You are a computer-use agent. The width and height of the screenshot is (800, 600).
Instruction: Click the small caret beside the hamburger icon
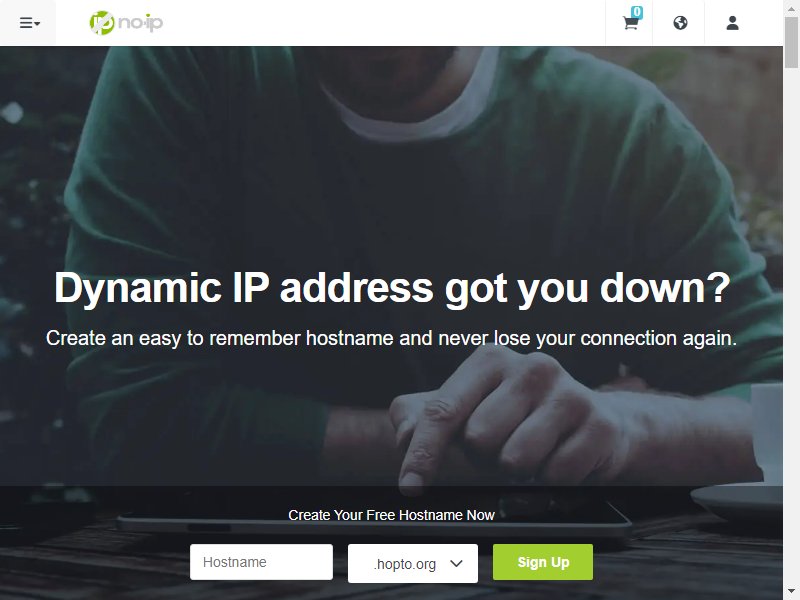37,23
